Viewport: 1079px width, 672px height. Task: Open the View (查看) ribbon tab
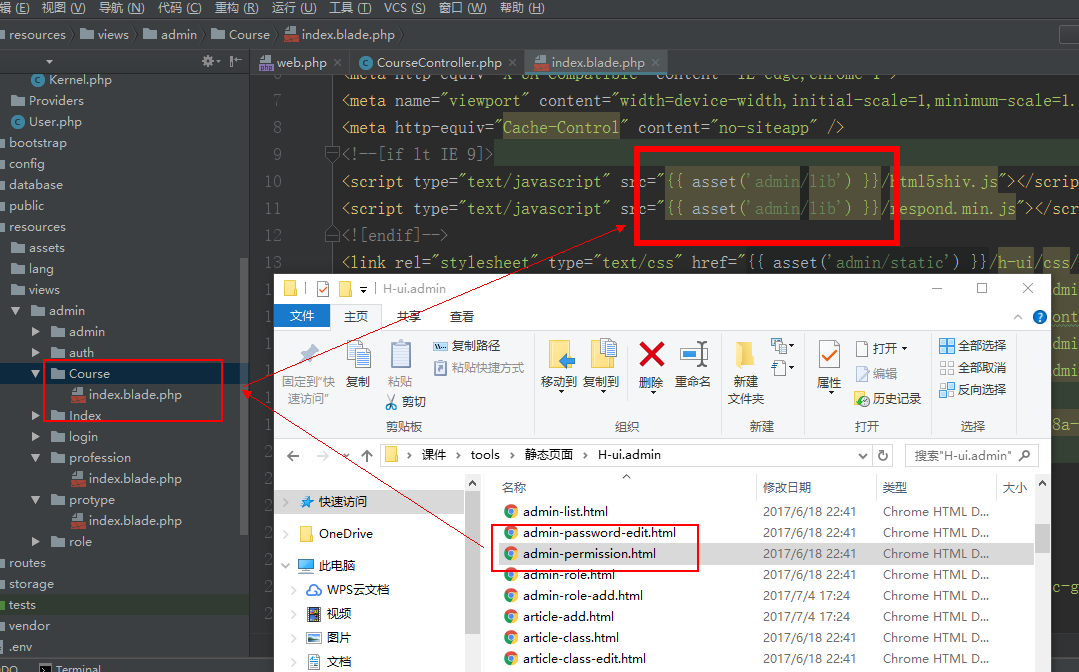[x=462, y=316]
